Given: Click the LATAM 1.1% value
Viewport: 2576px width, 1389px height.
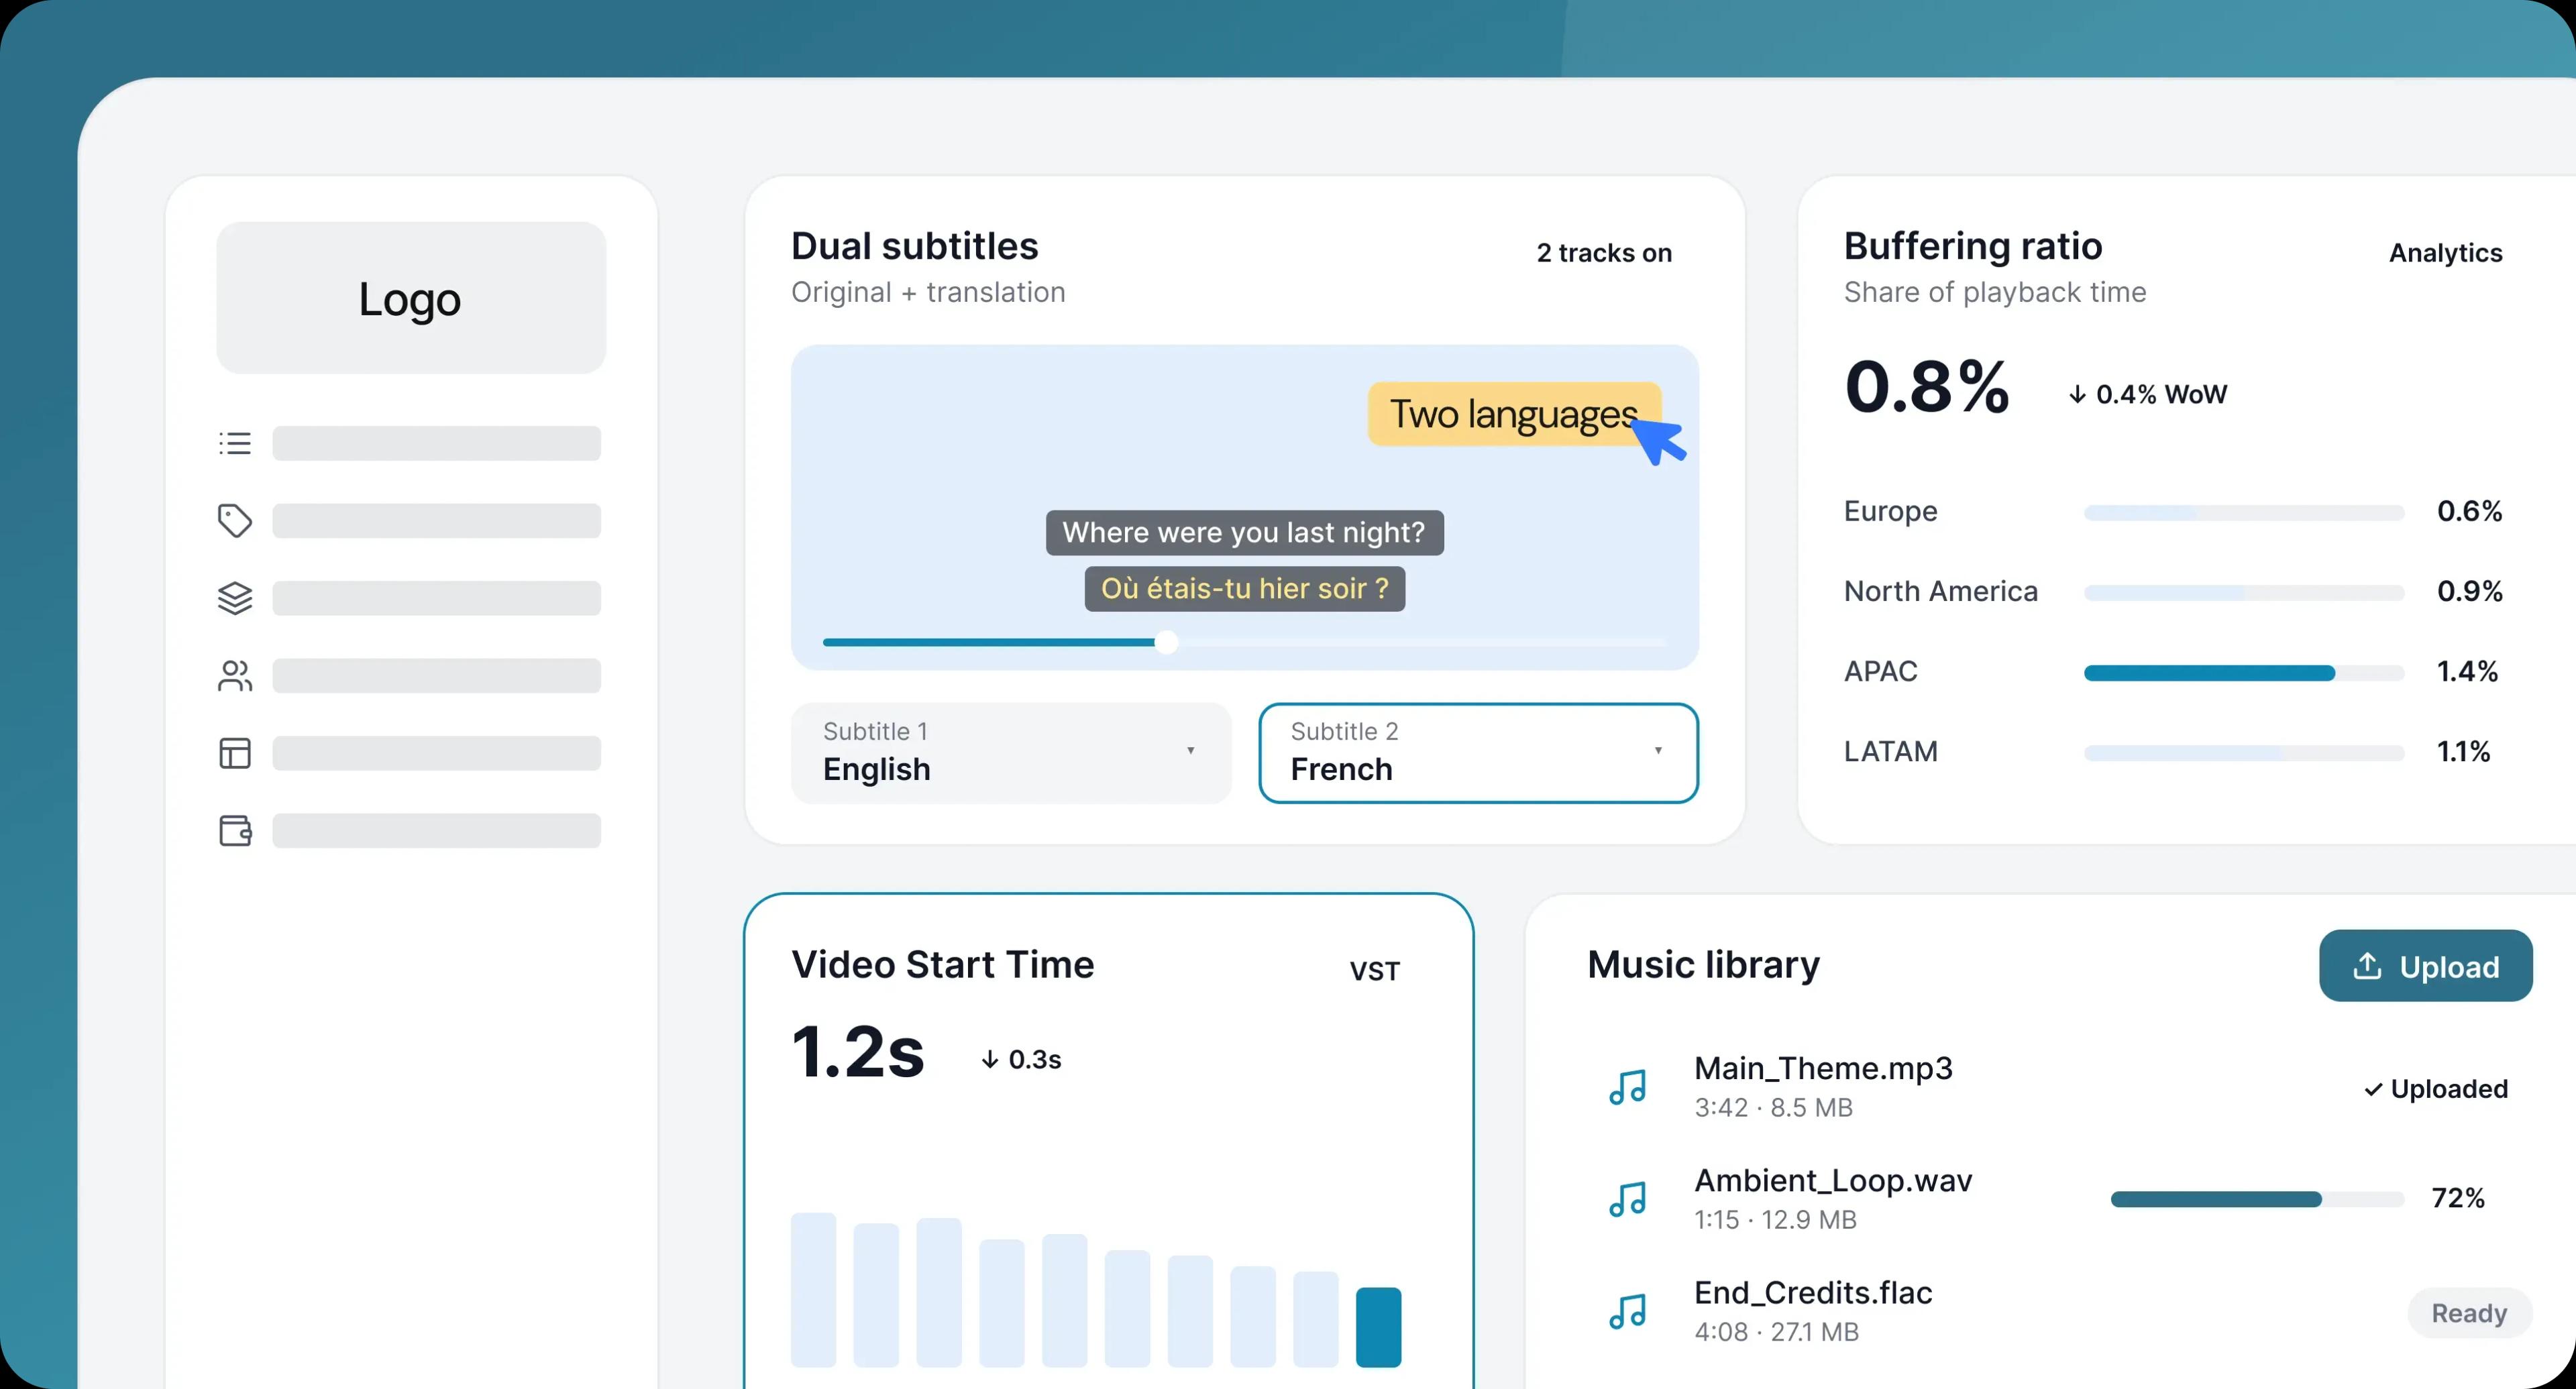Looking at the screenshot, I should (x=2463, y=751).
